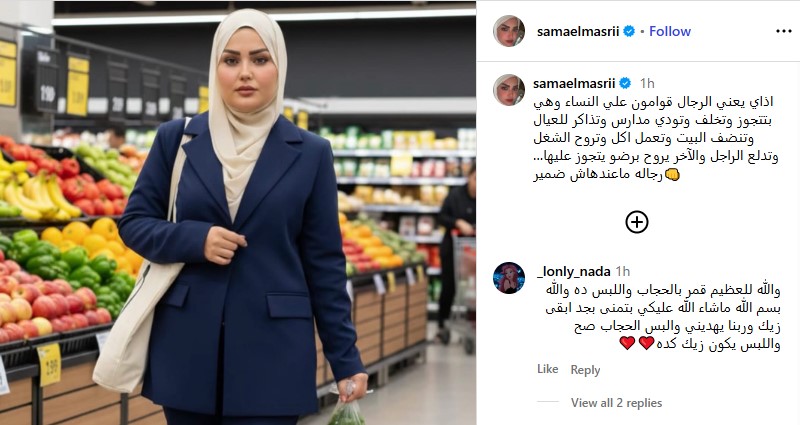Image resolution: width=800 pixels, height=425 pixels.
Task: Click the comment's 1h timestamp
Action: pyautogui.click(x=622, y=271)
